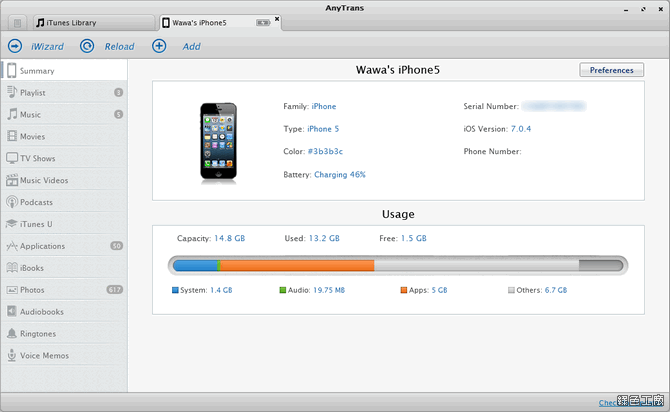Switch to the iTunes Library tab

[x=94, y=23]
